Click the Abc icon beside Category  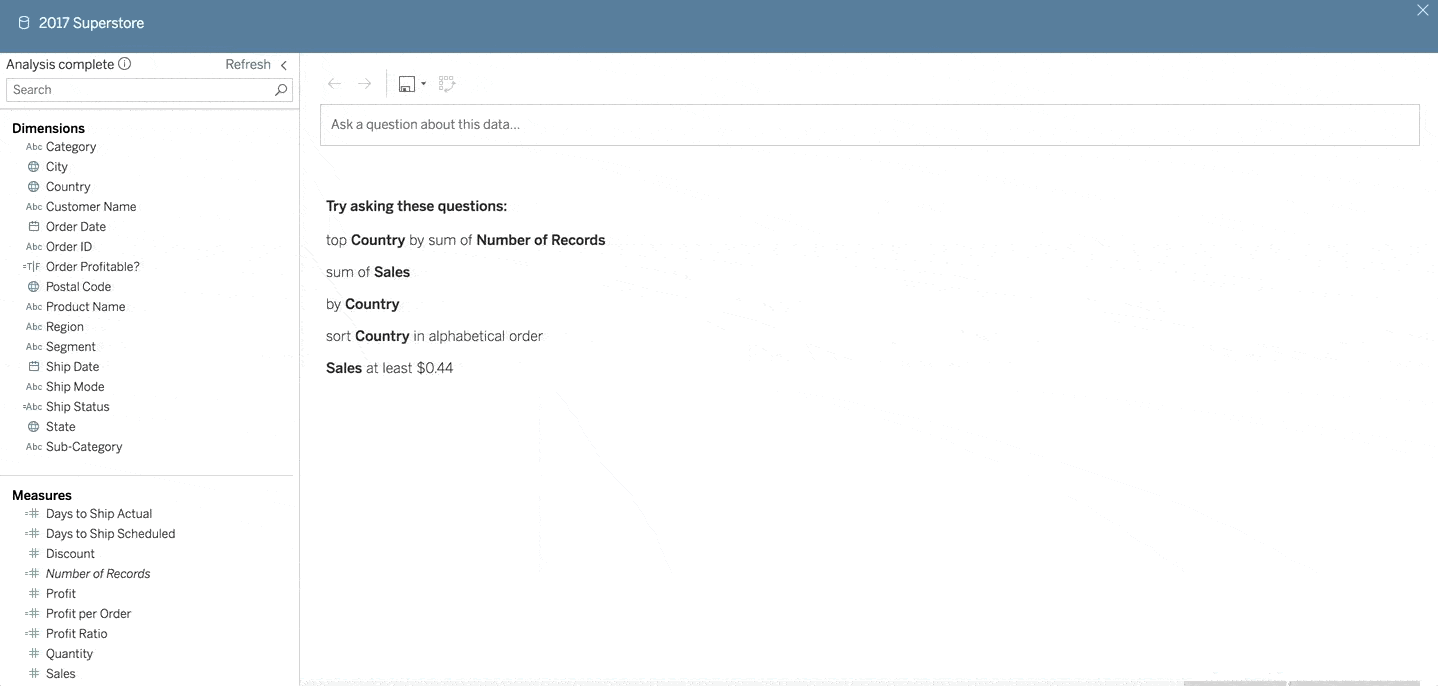tap(31, 146)
